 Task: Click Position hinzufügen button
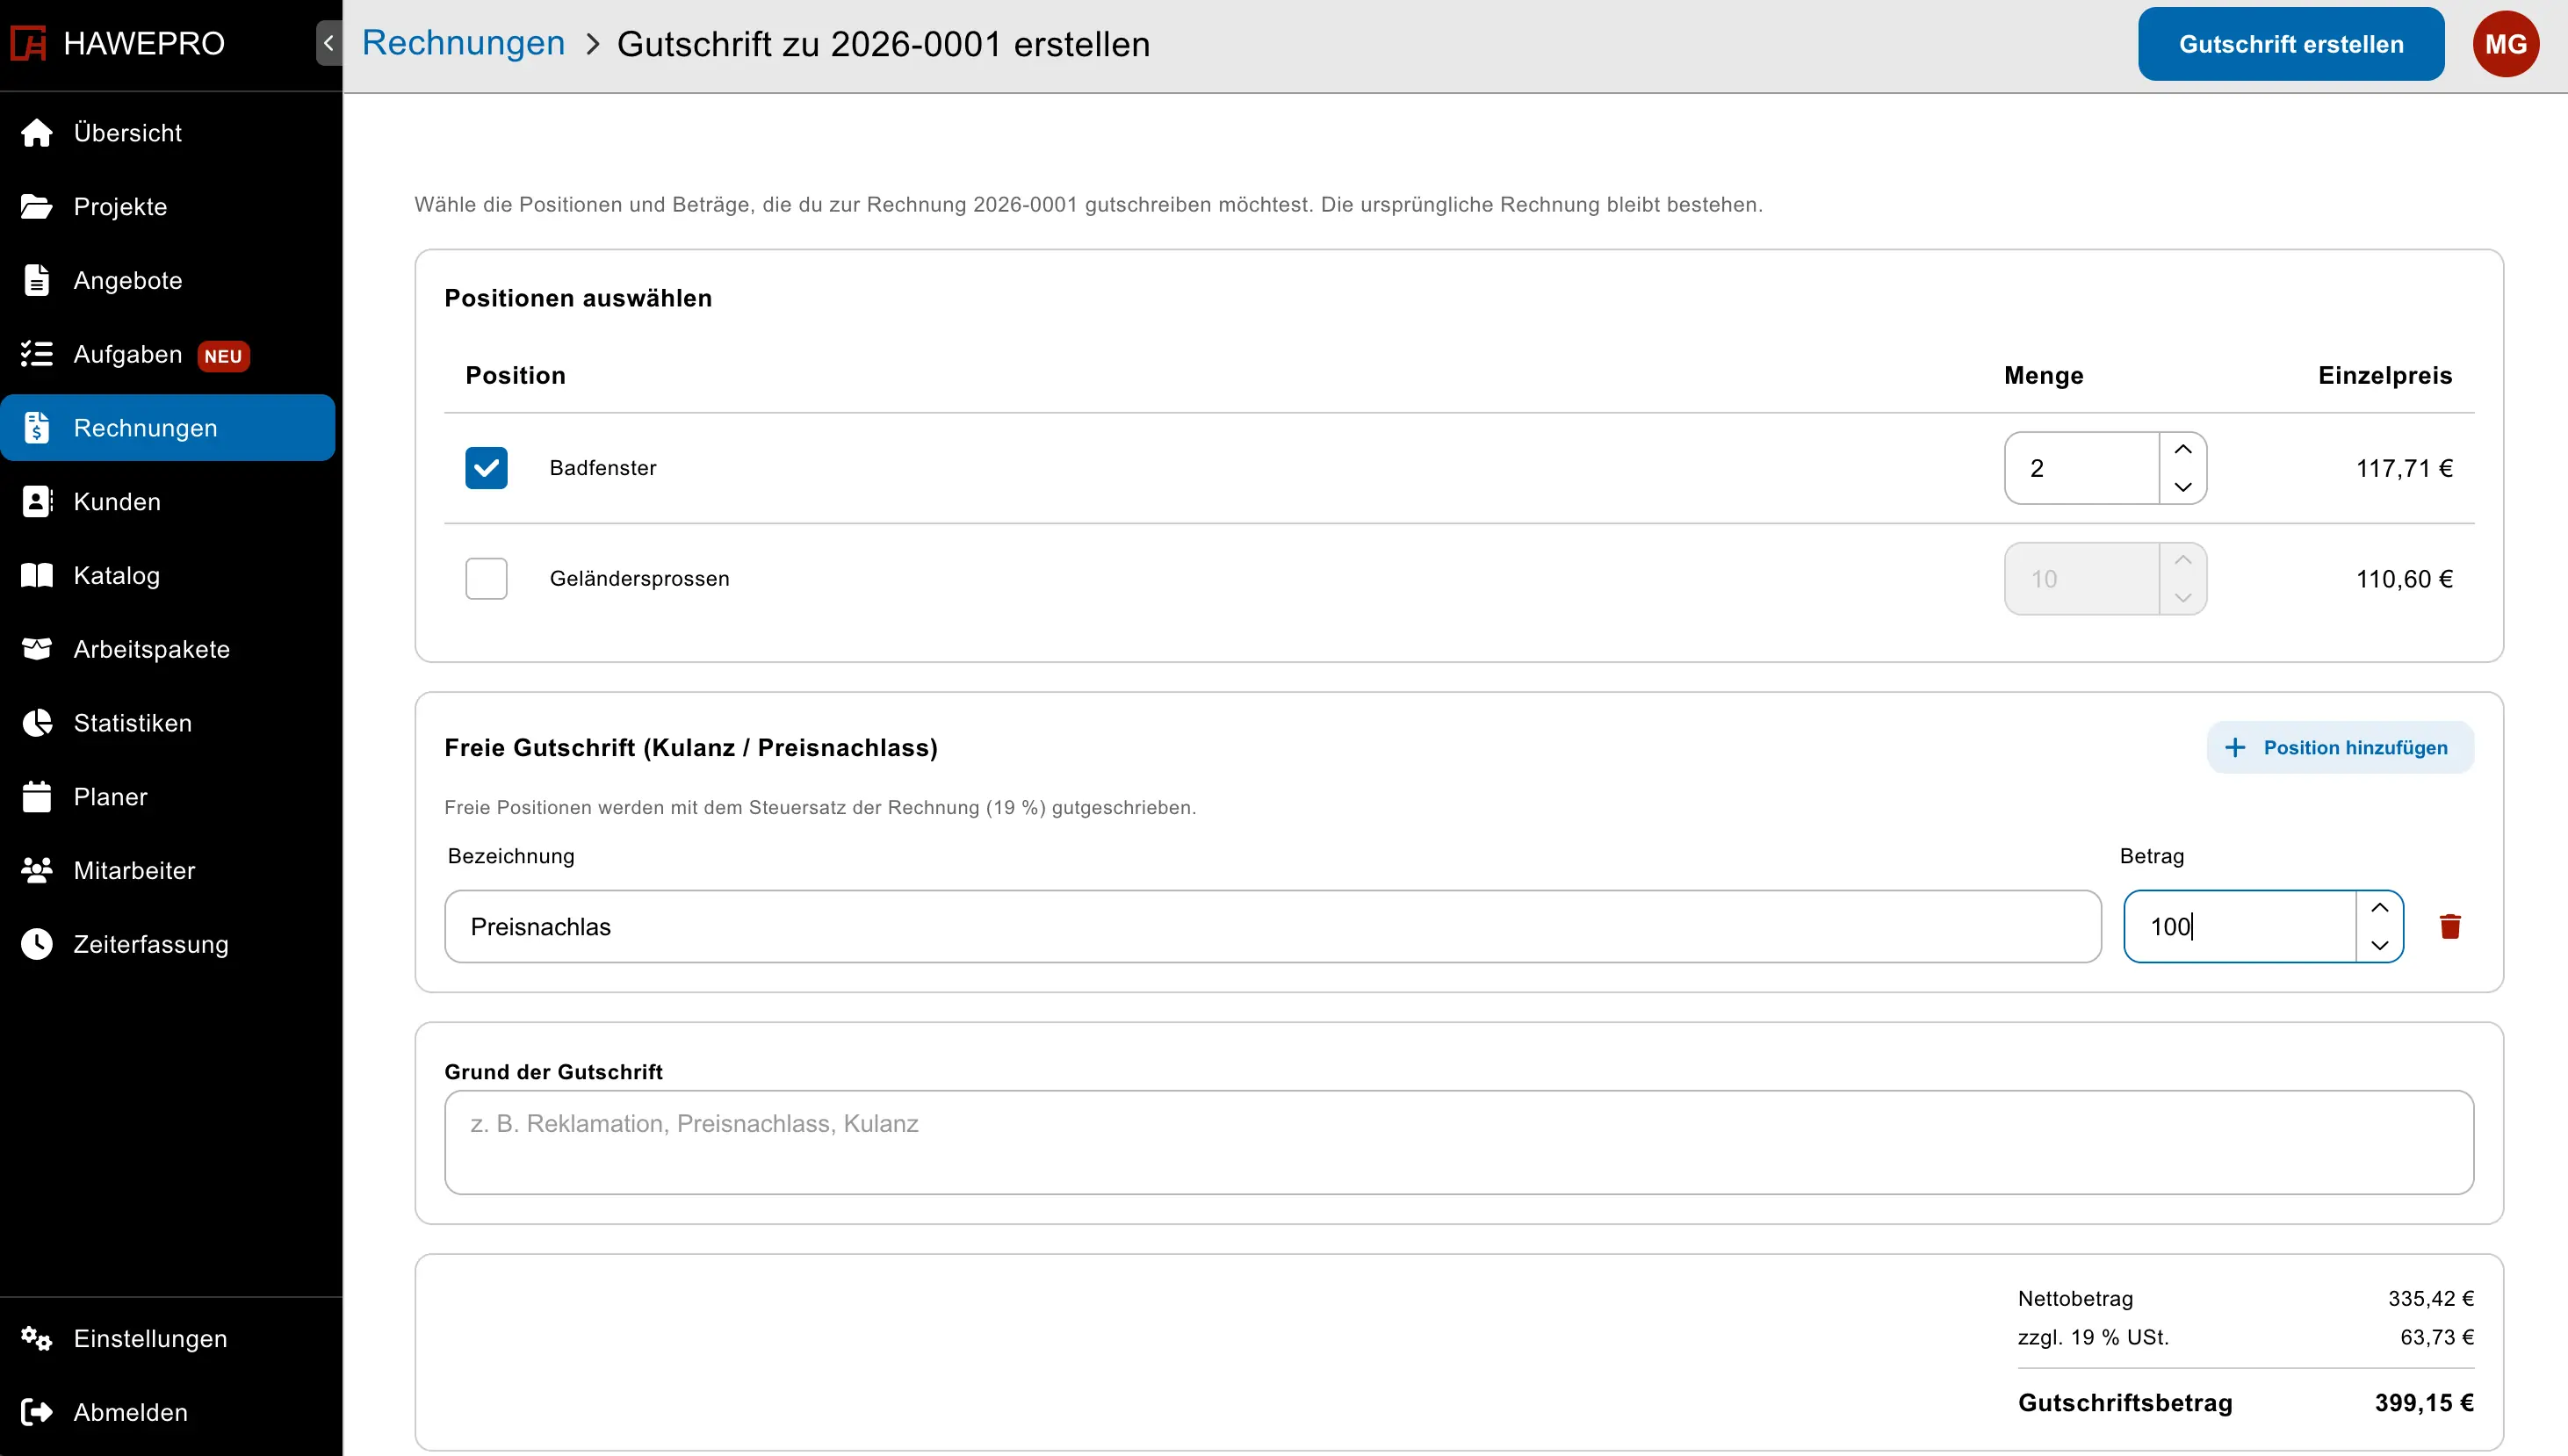[x=2340, y=748]
